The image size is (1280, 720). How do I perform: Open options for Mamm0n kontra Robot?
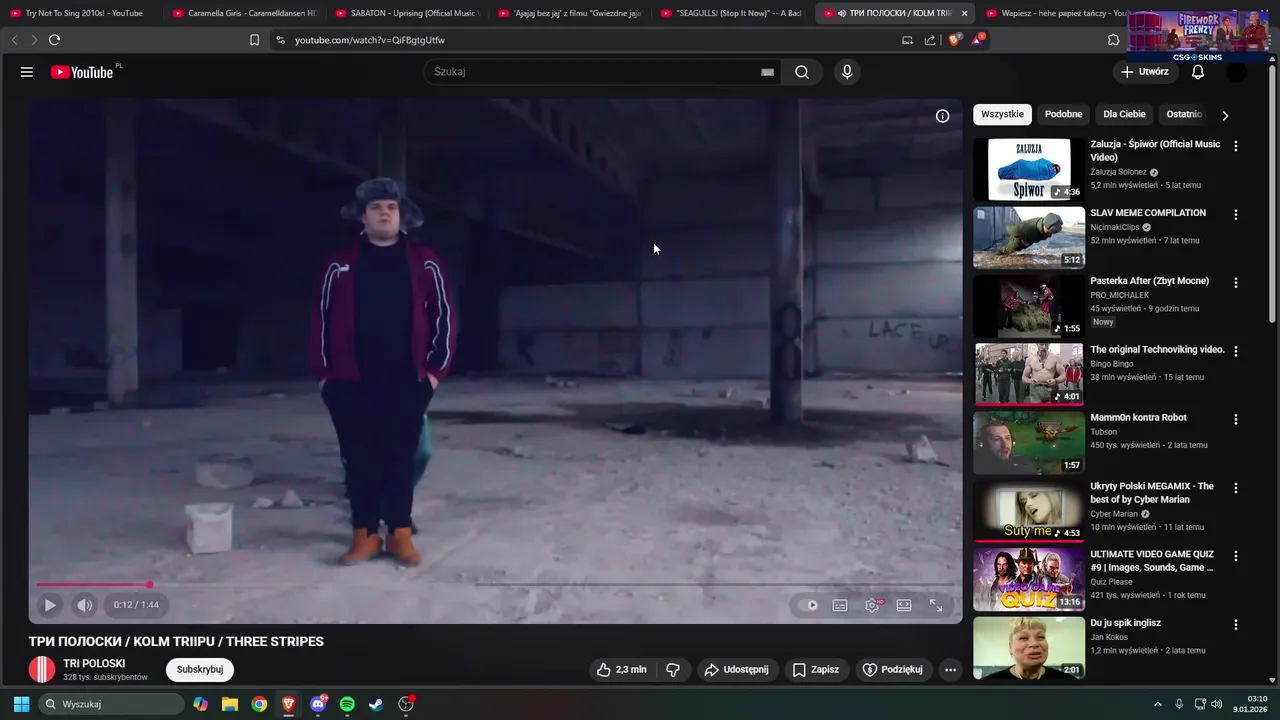click(1236, 419)
